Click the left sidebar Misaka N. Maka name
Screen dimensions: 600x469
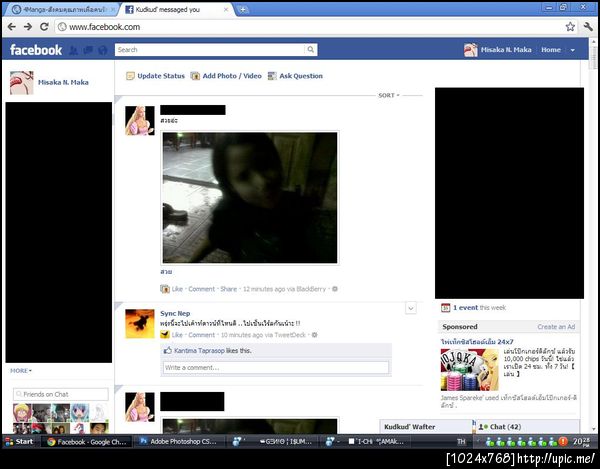click(63, 82)
